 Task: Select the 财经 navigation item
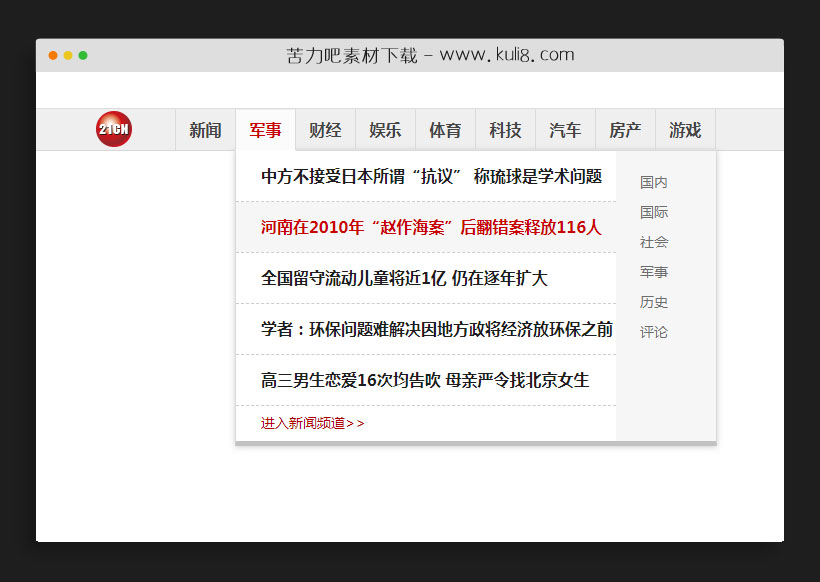[x=325, y=129]
